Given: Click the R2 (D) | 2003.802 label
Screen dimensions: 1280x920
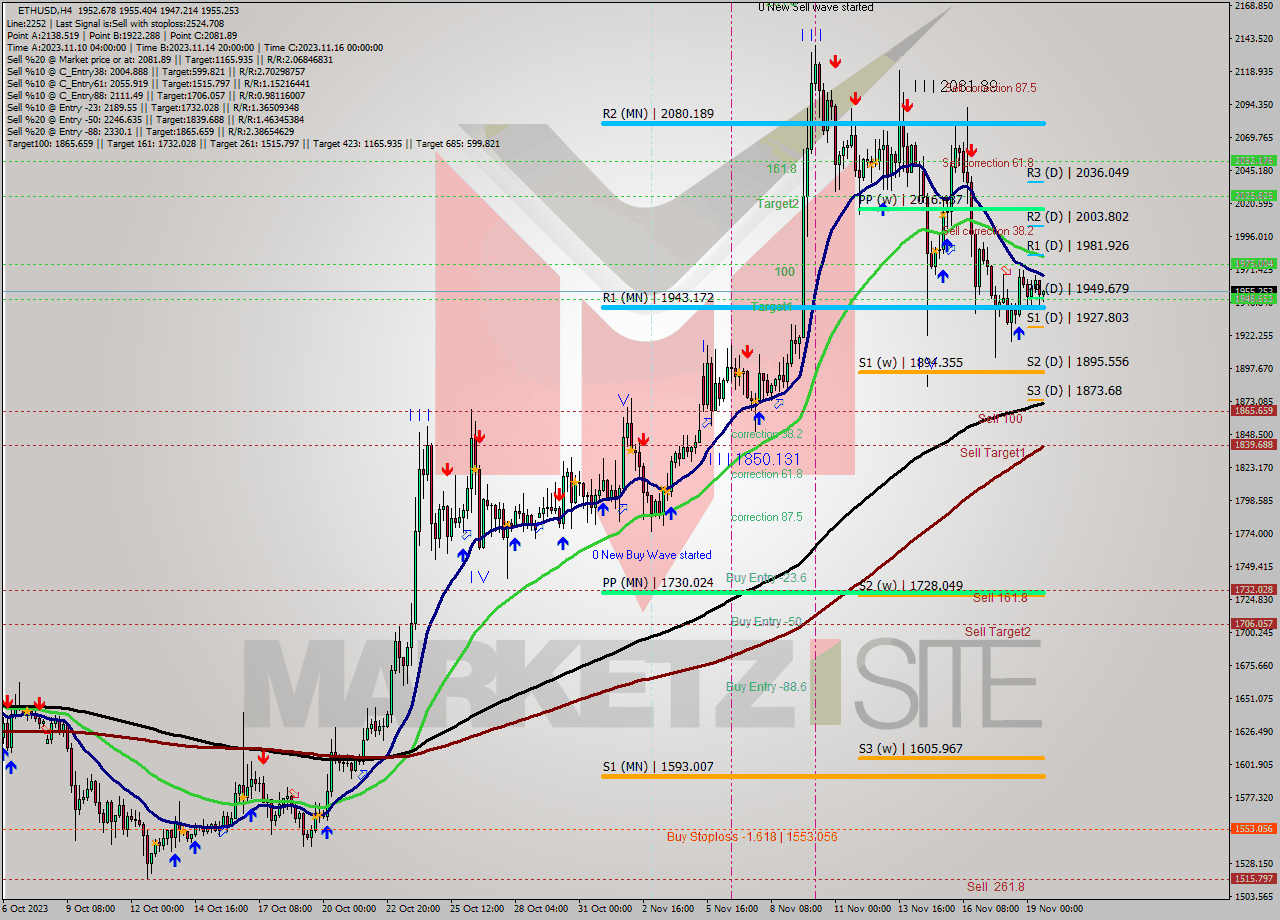Looking at the screenshot, I should point(1078,217).
